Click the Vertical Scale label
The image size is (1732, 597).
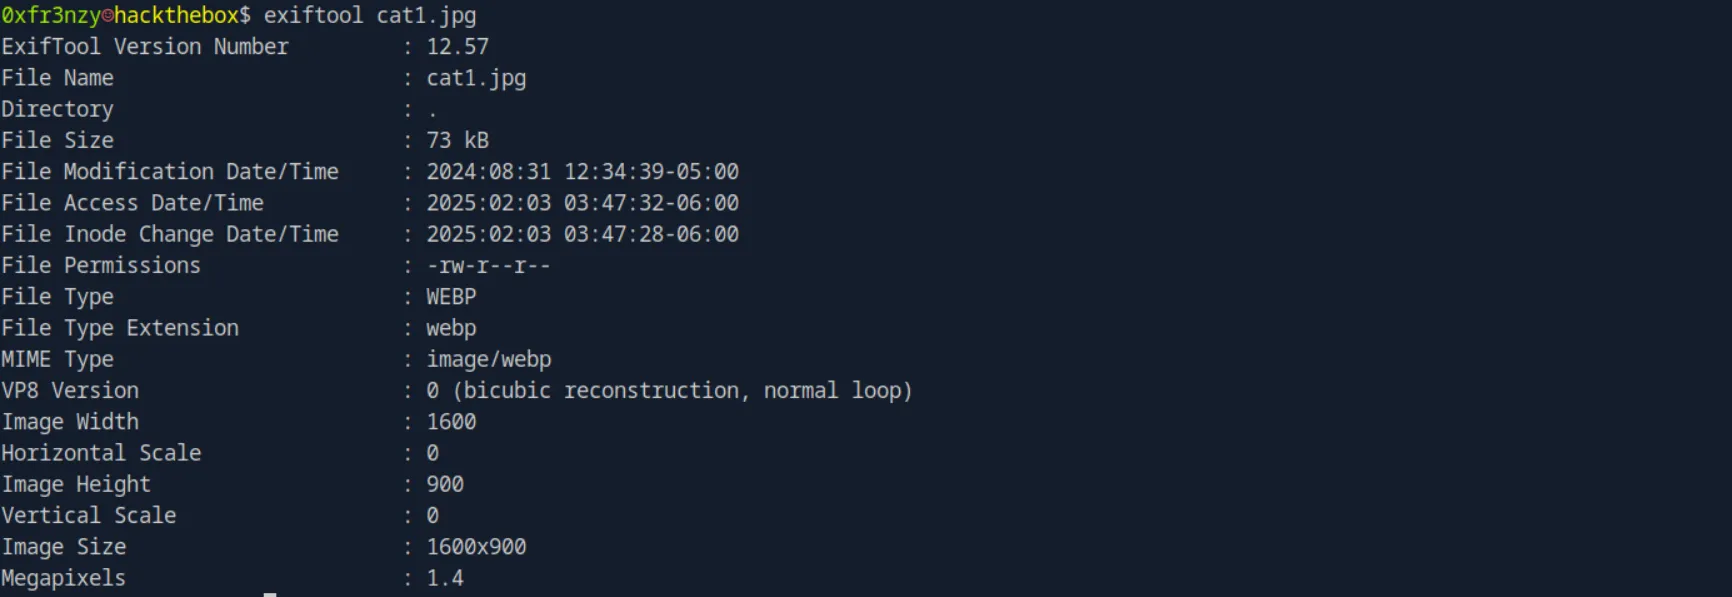(x=89, y=516)
